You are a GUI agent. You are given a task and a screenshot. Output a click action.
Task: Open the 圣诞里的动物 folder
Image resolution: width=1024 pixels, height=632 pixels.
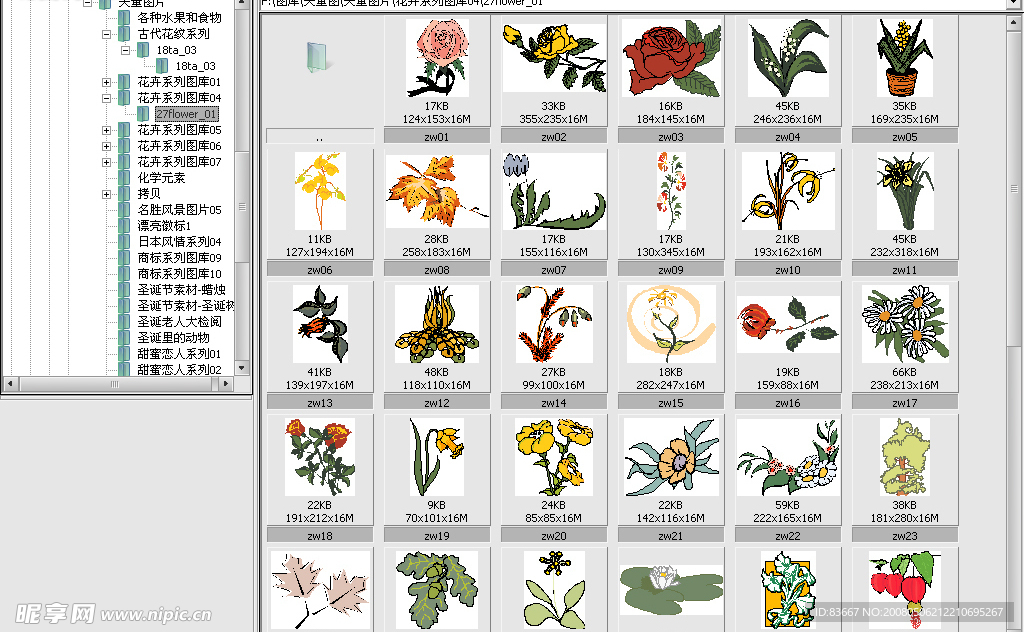(x=174, y=338)
